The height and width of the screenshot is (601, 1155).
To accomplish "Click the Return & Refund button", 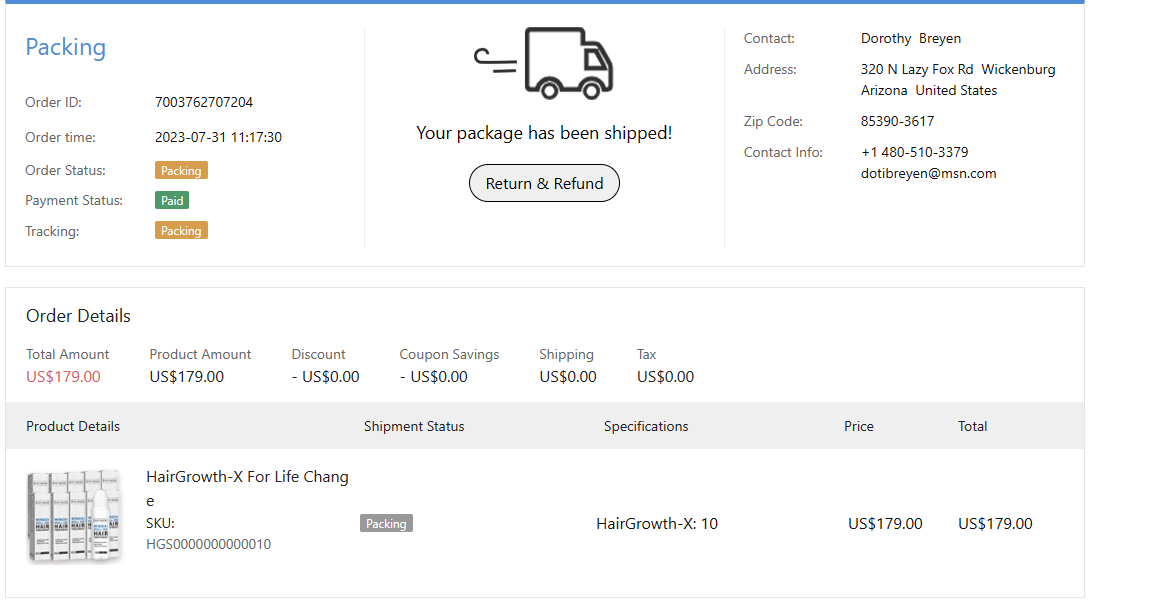I will pyautogui.click(x=544, y=183).
